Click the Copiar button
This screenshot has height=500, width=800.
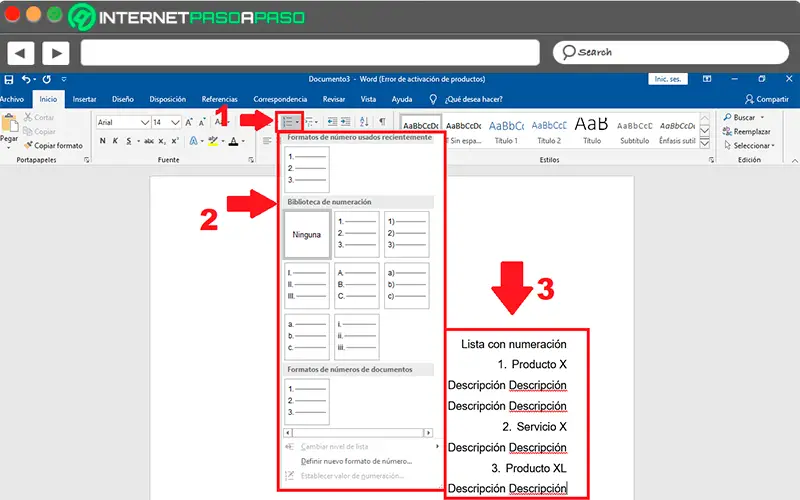tap(39, 131)
